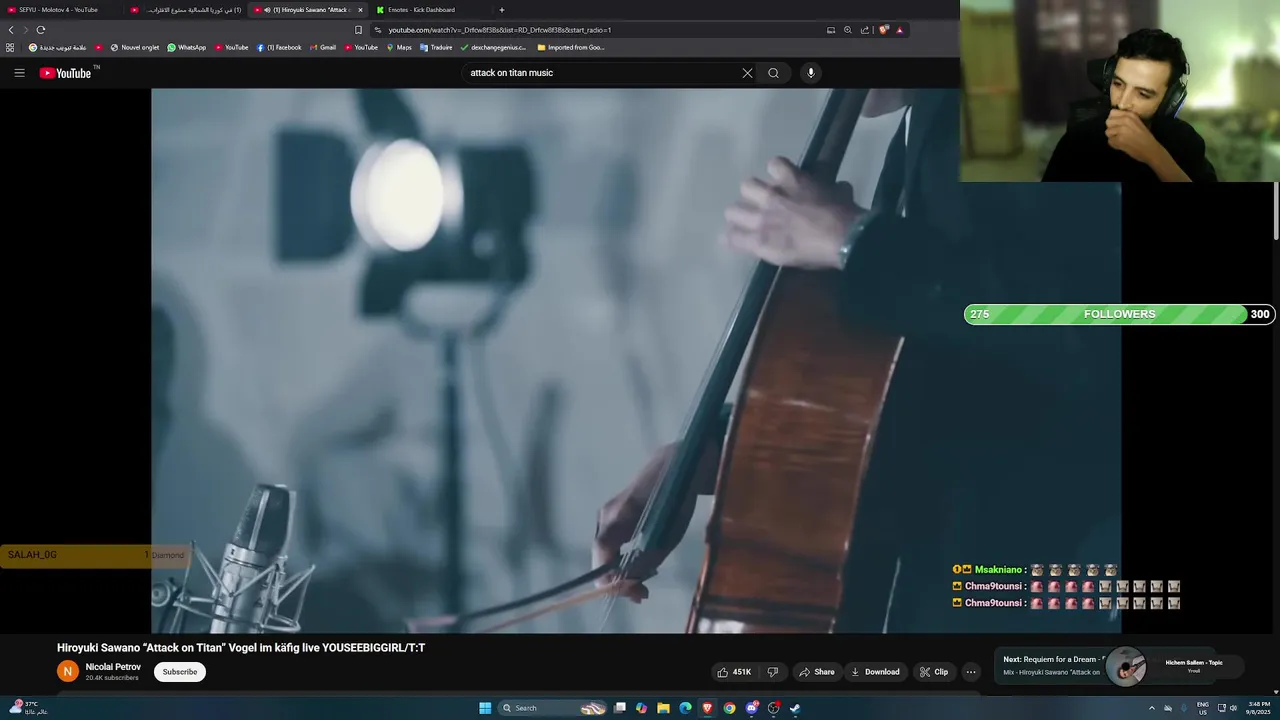The height and width of the screenshot is (720, 1280).
Task: Like the video showing 451K
Action: click(734, 672)
